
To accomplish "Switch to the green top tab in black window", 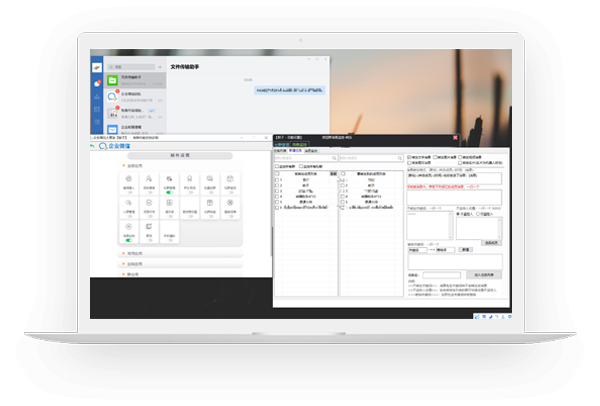I will point(300,145).
